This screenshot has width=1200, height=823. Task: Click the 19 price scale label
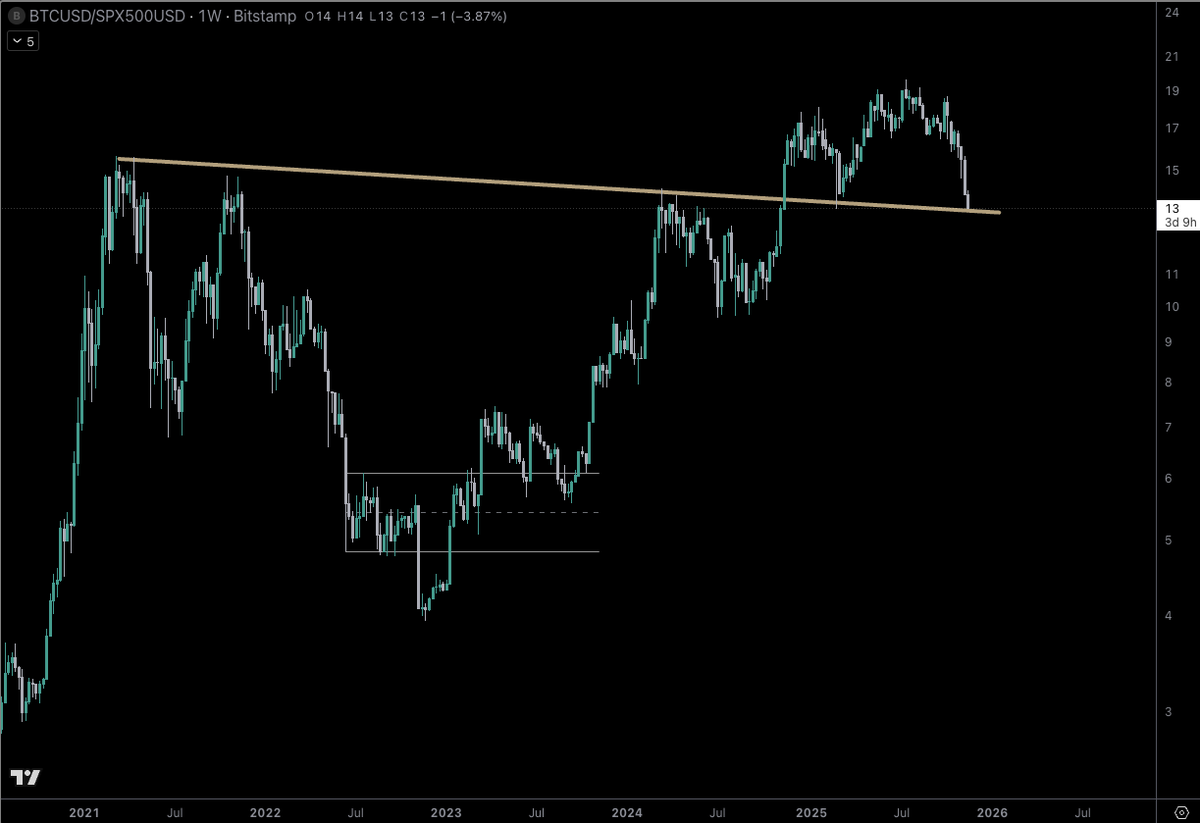coord(1174,91)
